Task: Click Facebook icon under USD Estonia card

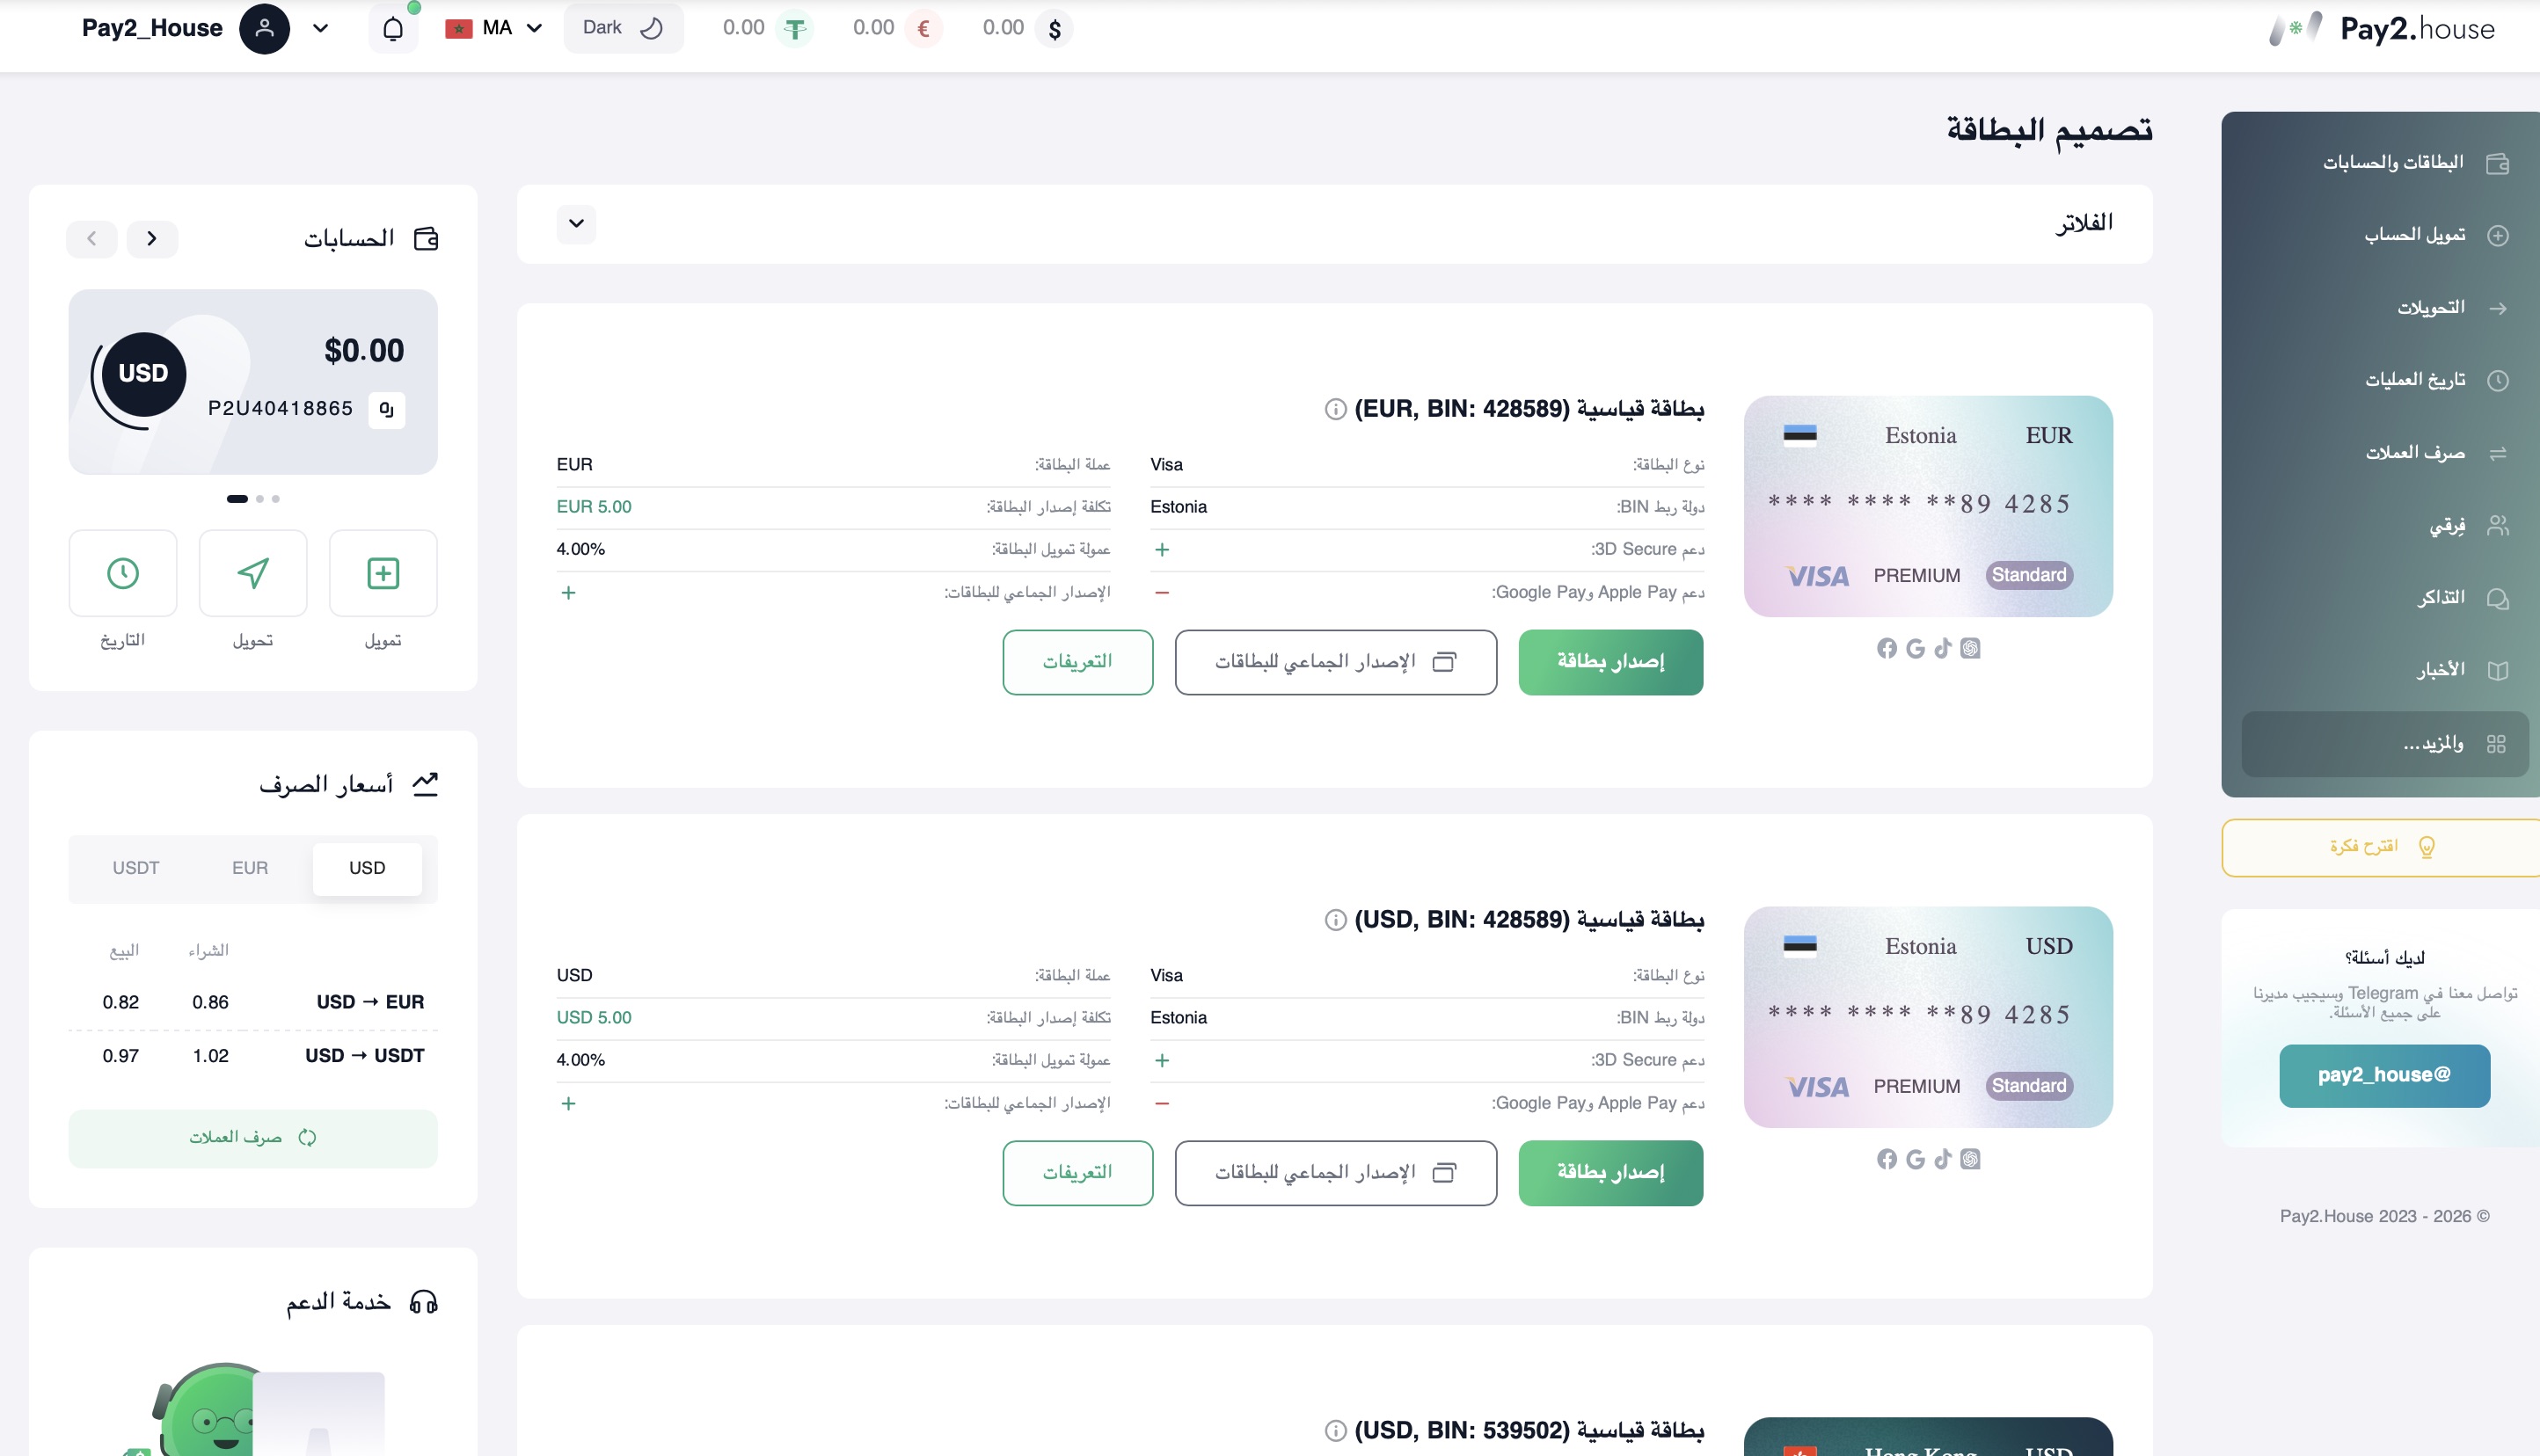Action: coord(1887,1159)
